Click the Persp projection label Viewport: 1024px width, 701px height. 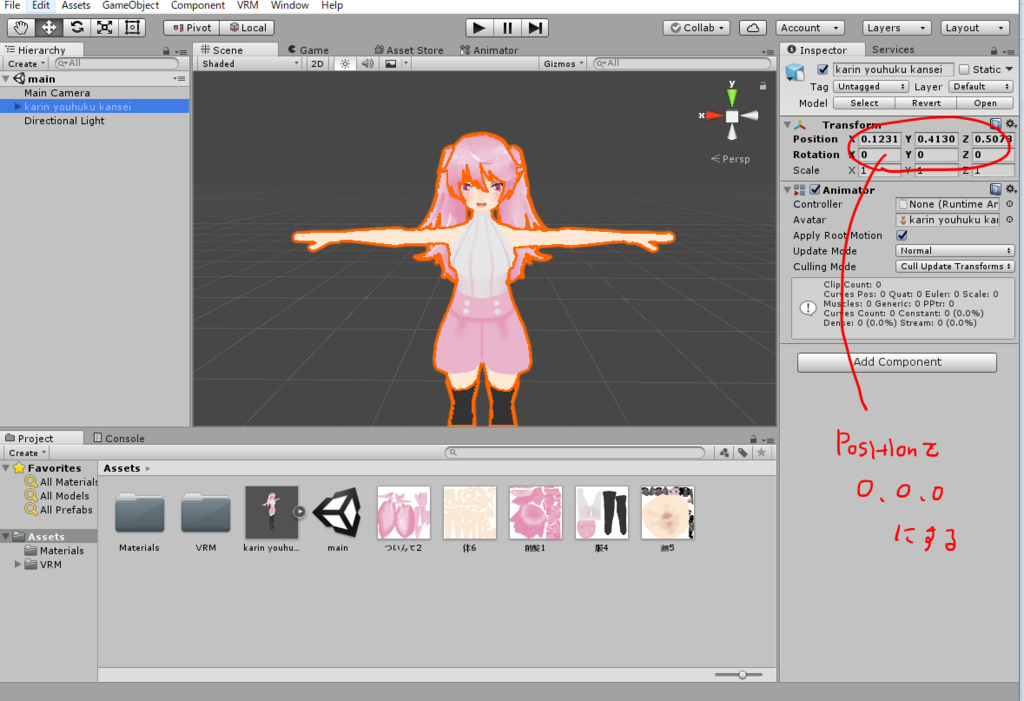pos(730,159)
